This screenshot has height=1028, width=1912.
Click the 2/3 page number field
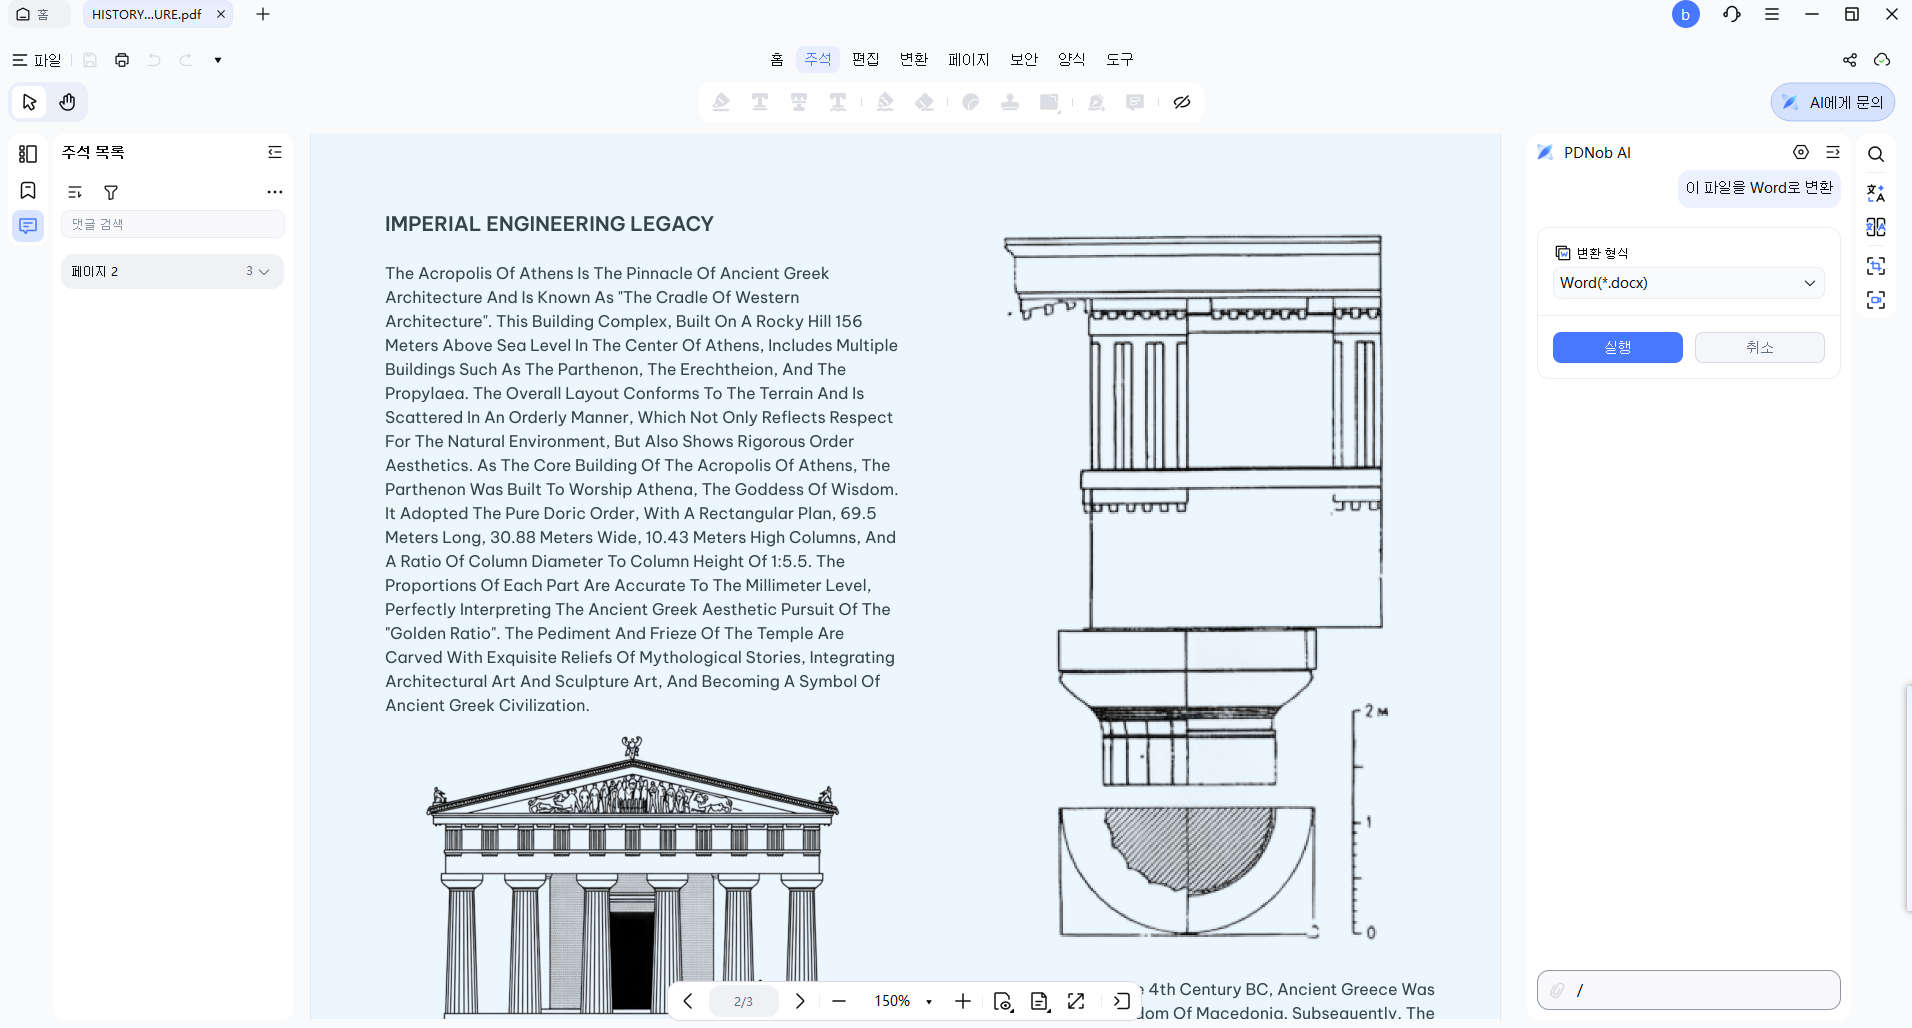(744, 1001)
